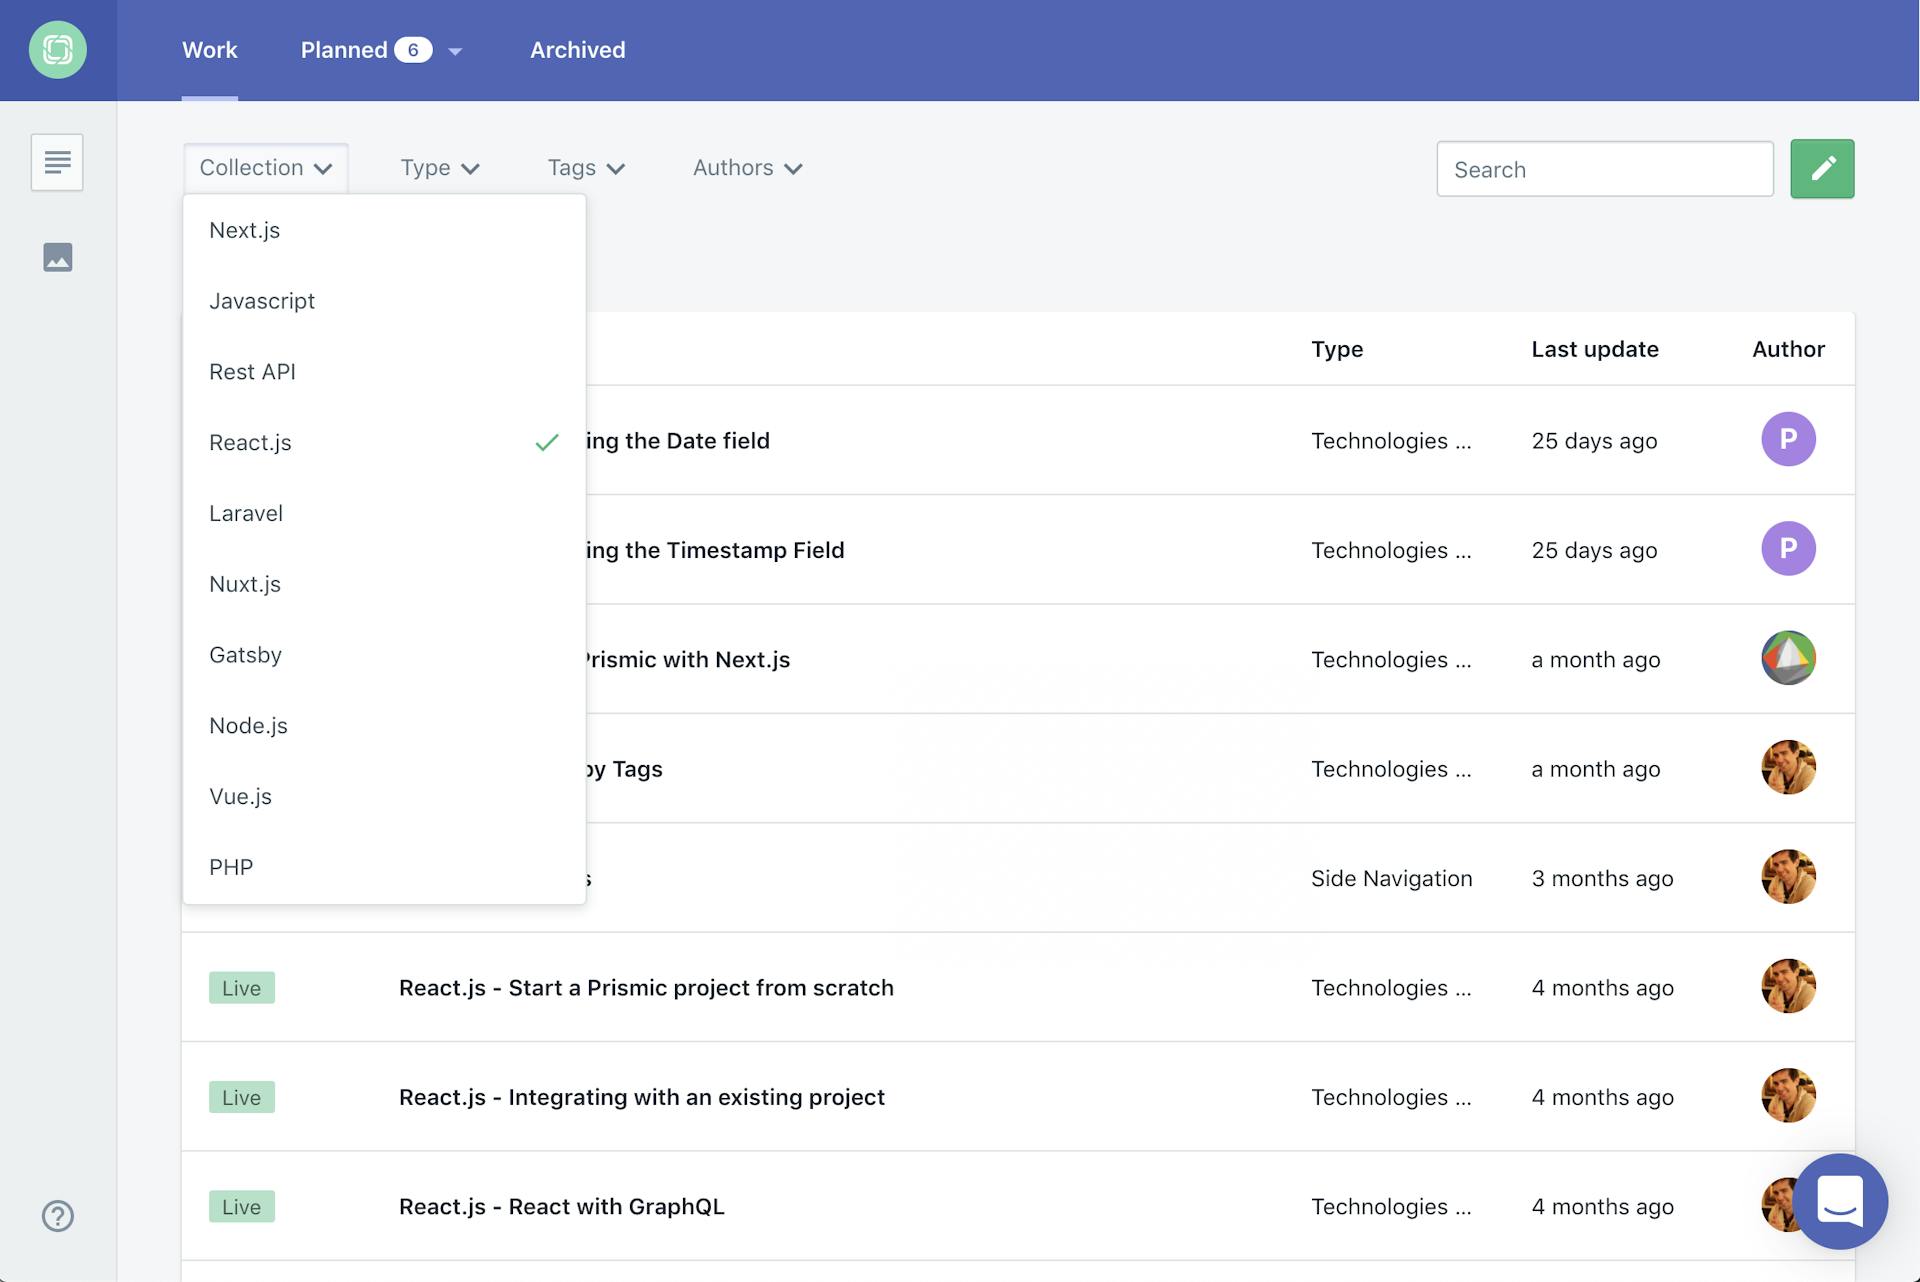Open Integrating with an existing project document
Screen dimensions: 1920x1282
[x=641, y=1098]
